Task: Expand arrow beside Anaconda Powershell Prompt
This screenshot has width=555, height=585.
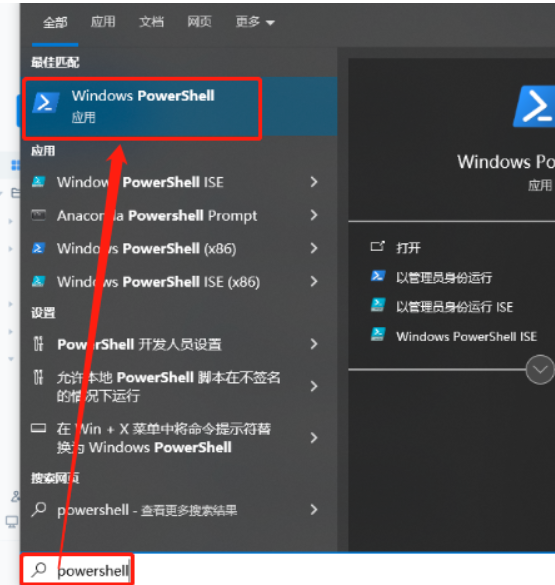Action: tap(314, 215)
